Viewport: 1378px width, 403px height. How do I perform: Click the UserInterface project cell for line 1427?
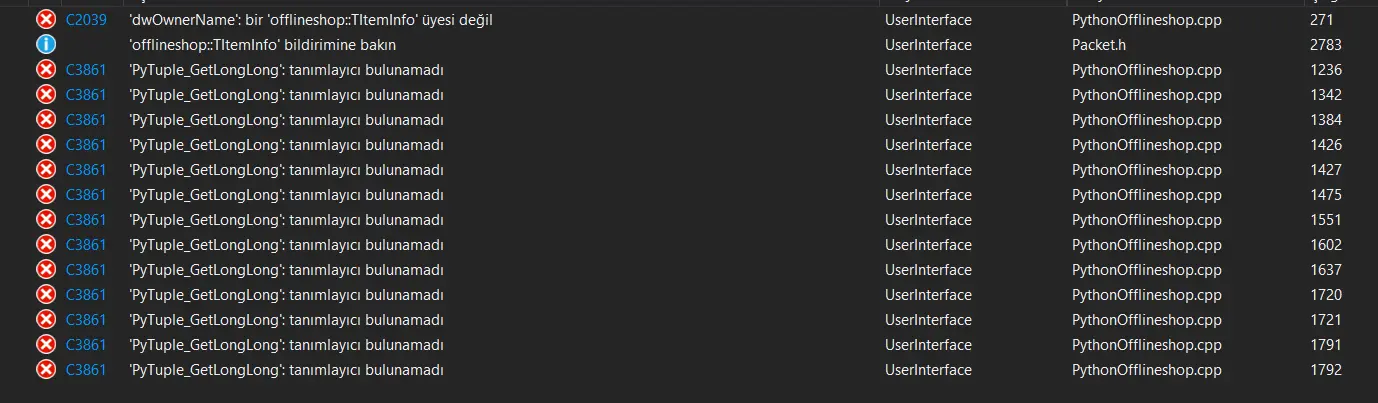pos(928,170)
